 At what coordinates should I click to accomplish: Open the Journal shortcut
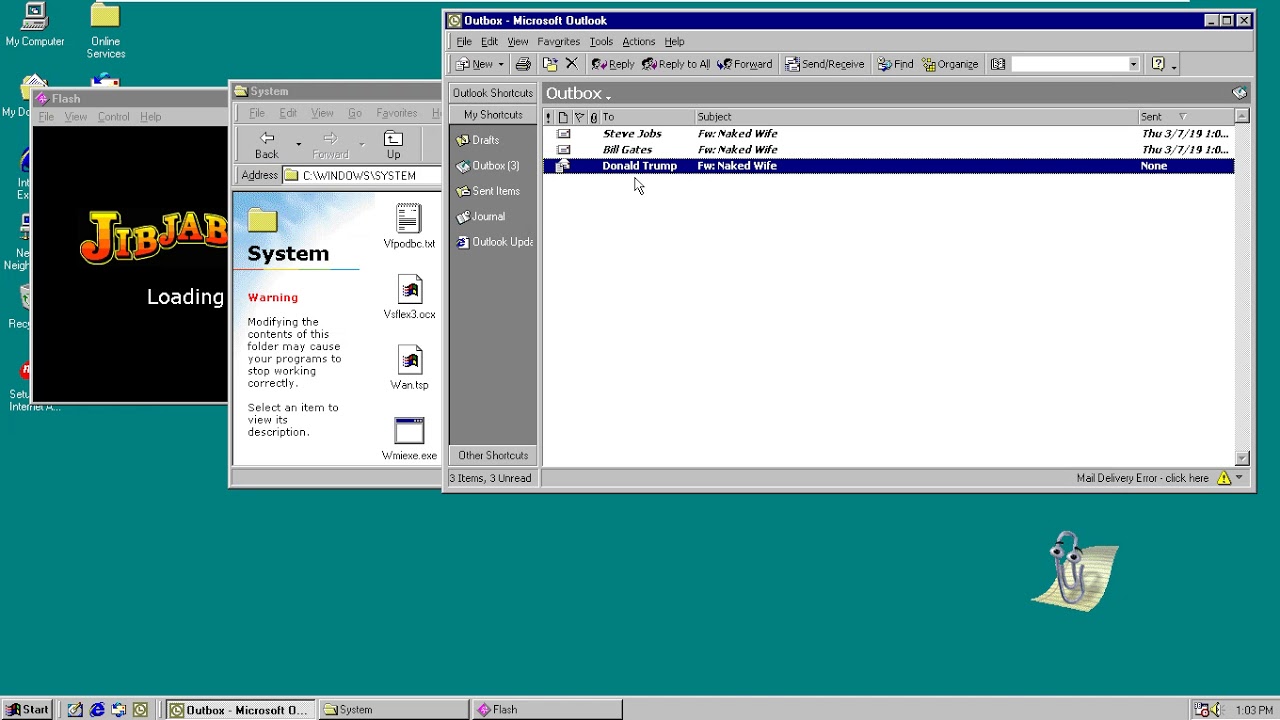click(x=481, y=216)
